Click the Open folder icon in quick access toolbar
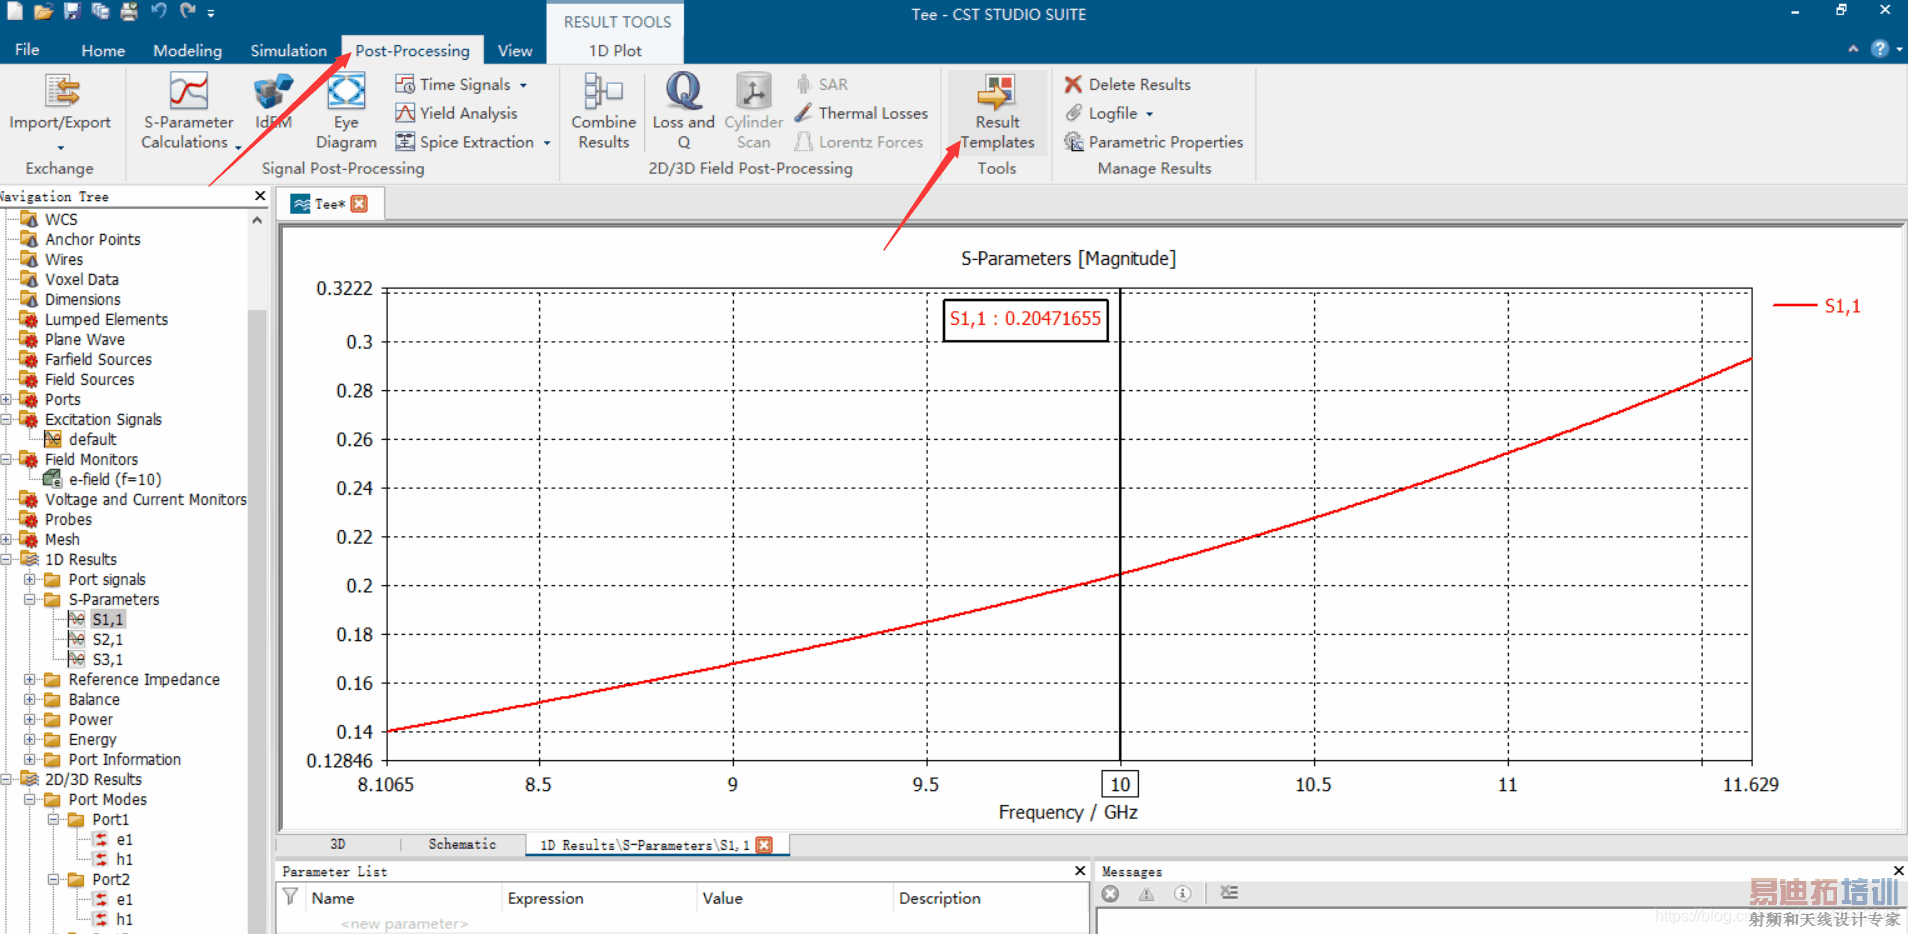 [43, 12]
